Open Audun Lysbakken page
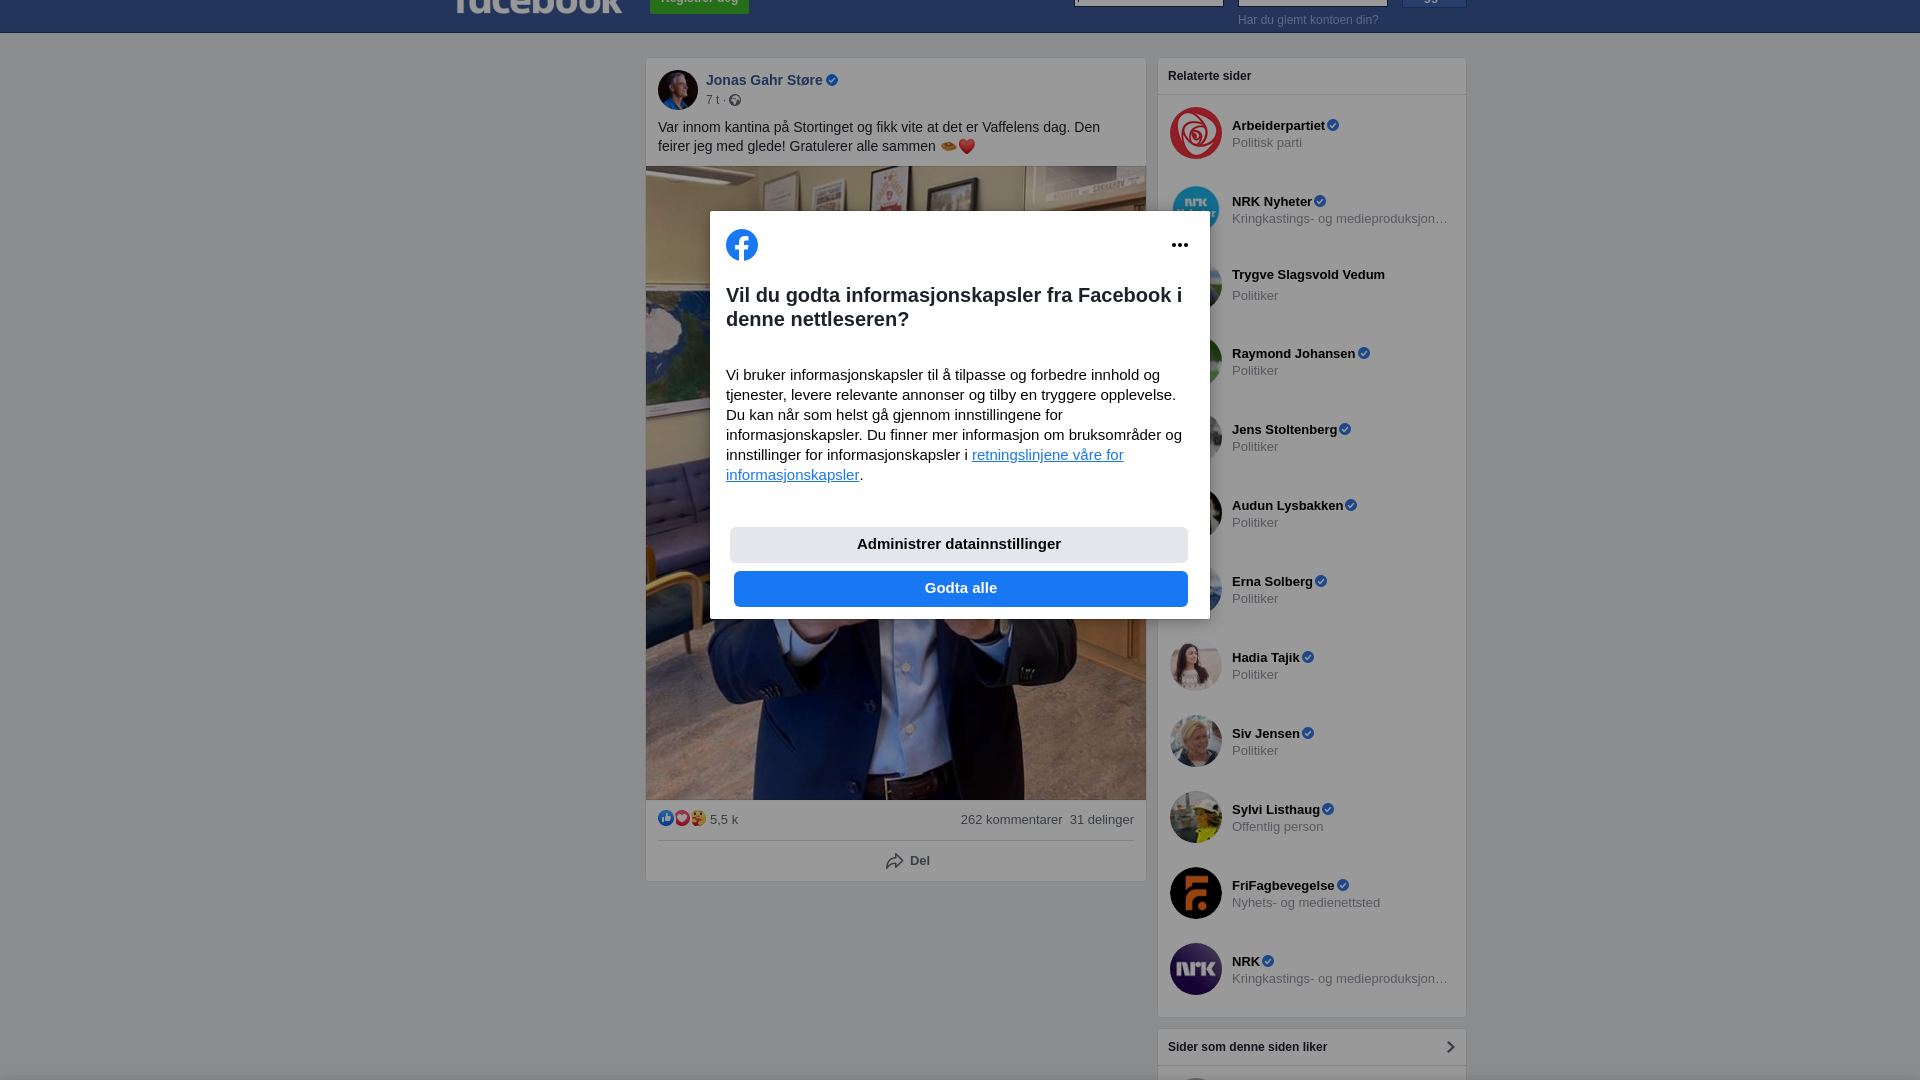This screenshot has height=1080, width=1920. pyautogui.click(x=1287, y=506)
